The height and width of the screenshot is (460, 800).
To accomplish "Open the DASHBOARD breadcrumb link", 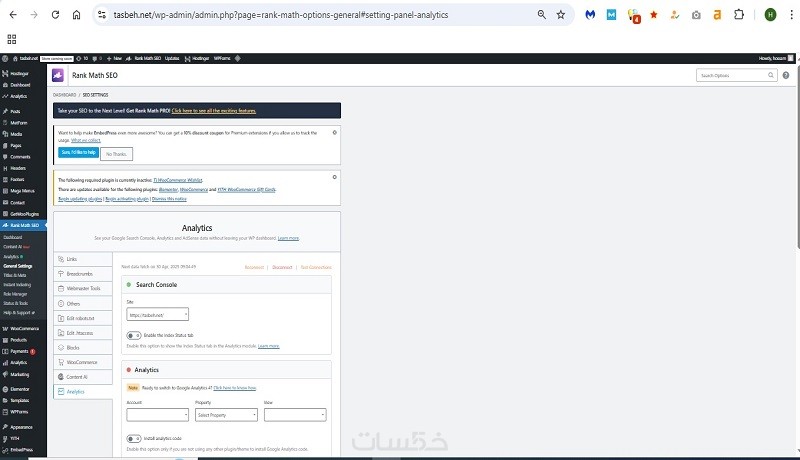I will [64, 95].
